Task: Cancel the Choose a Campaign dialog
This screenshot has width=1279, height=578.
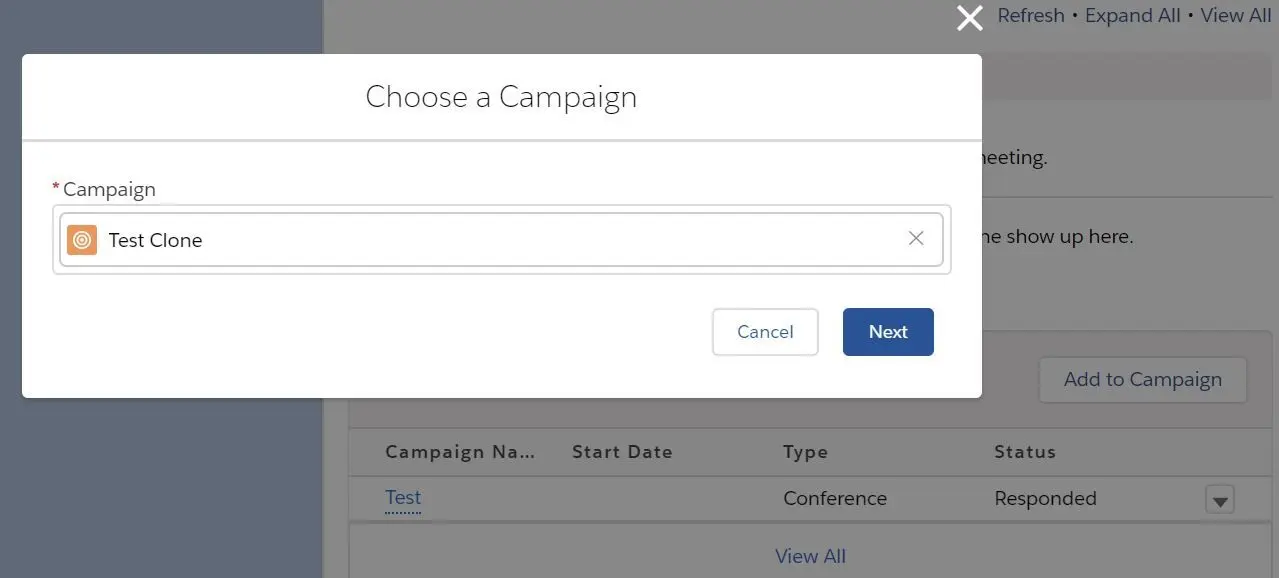Action: pyautogui.click(x=765, y=332)
